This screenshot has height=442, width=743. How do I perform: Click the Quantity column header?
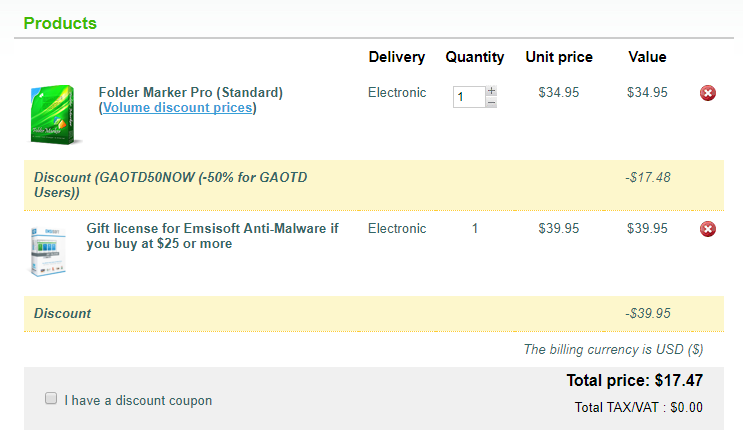[x=475, y=57]
